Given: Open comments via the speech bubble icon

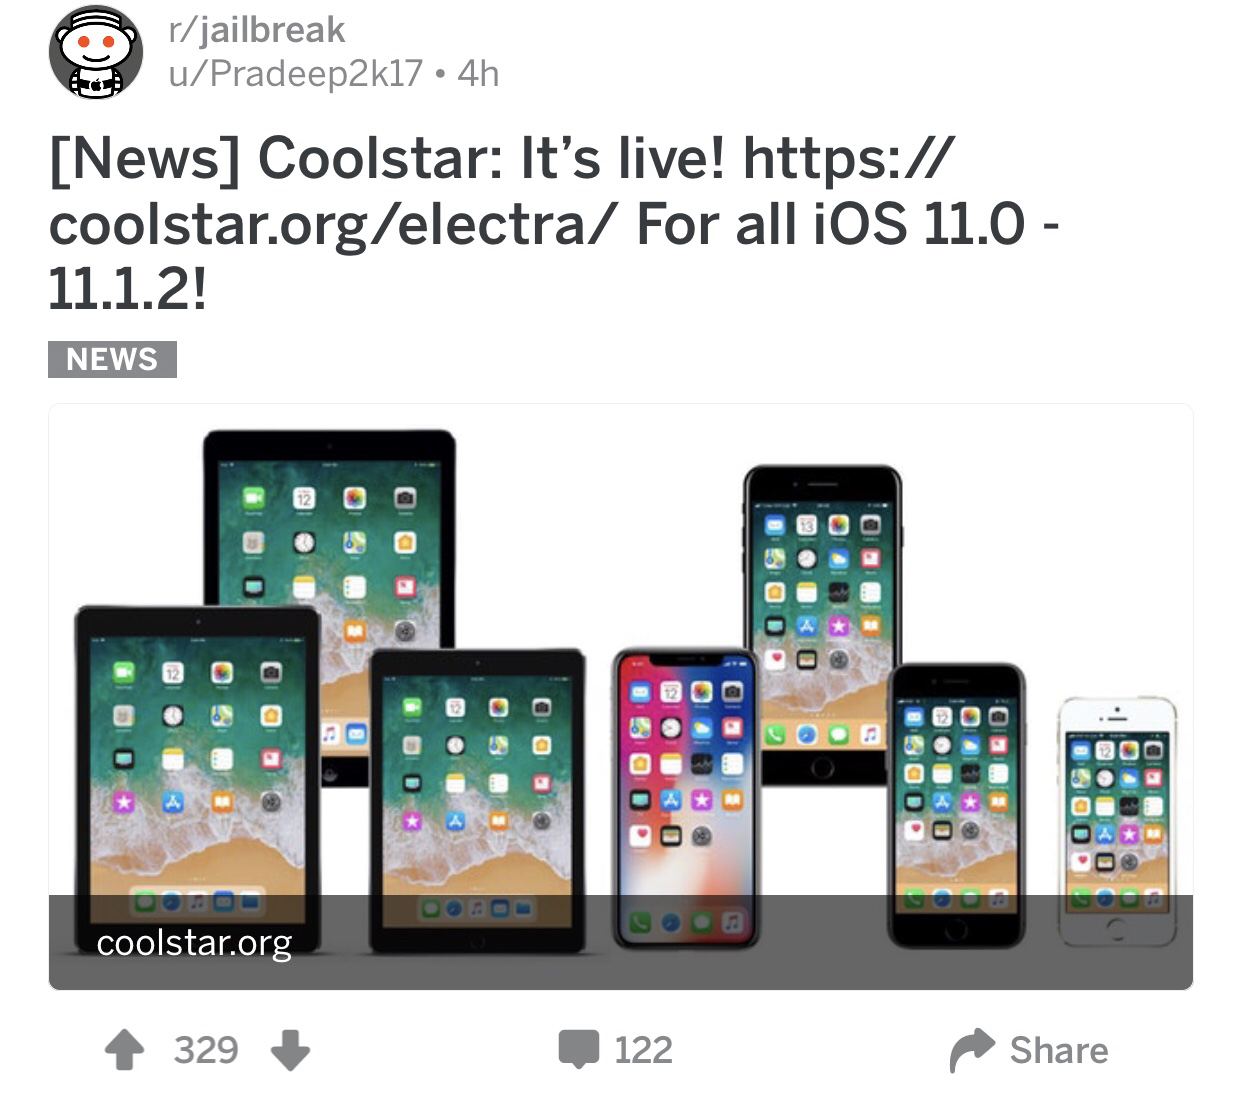Looking at the screenshot, I should (x=578, y=1050).
